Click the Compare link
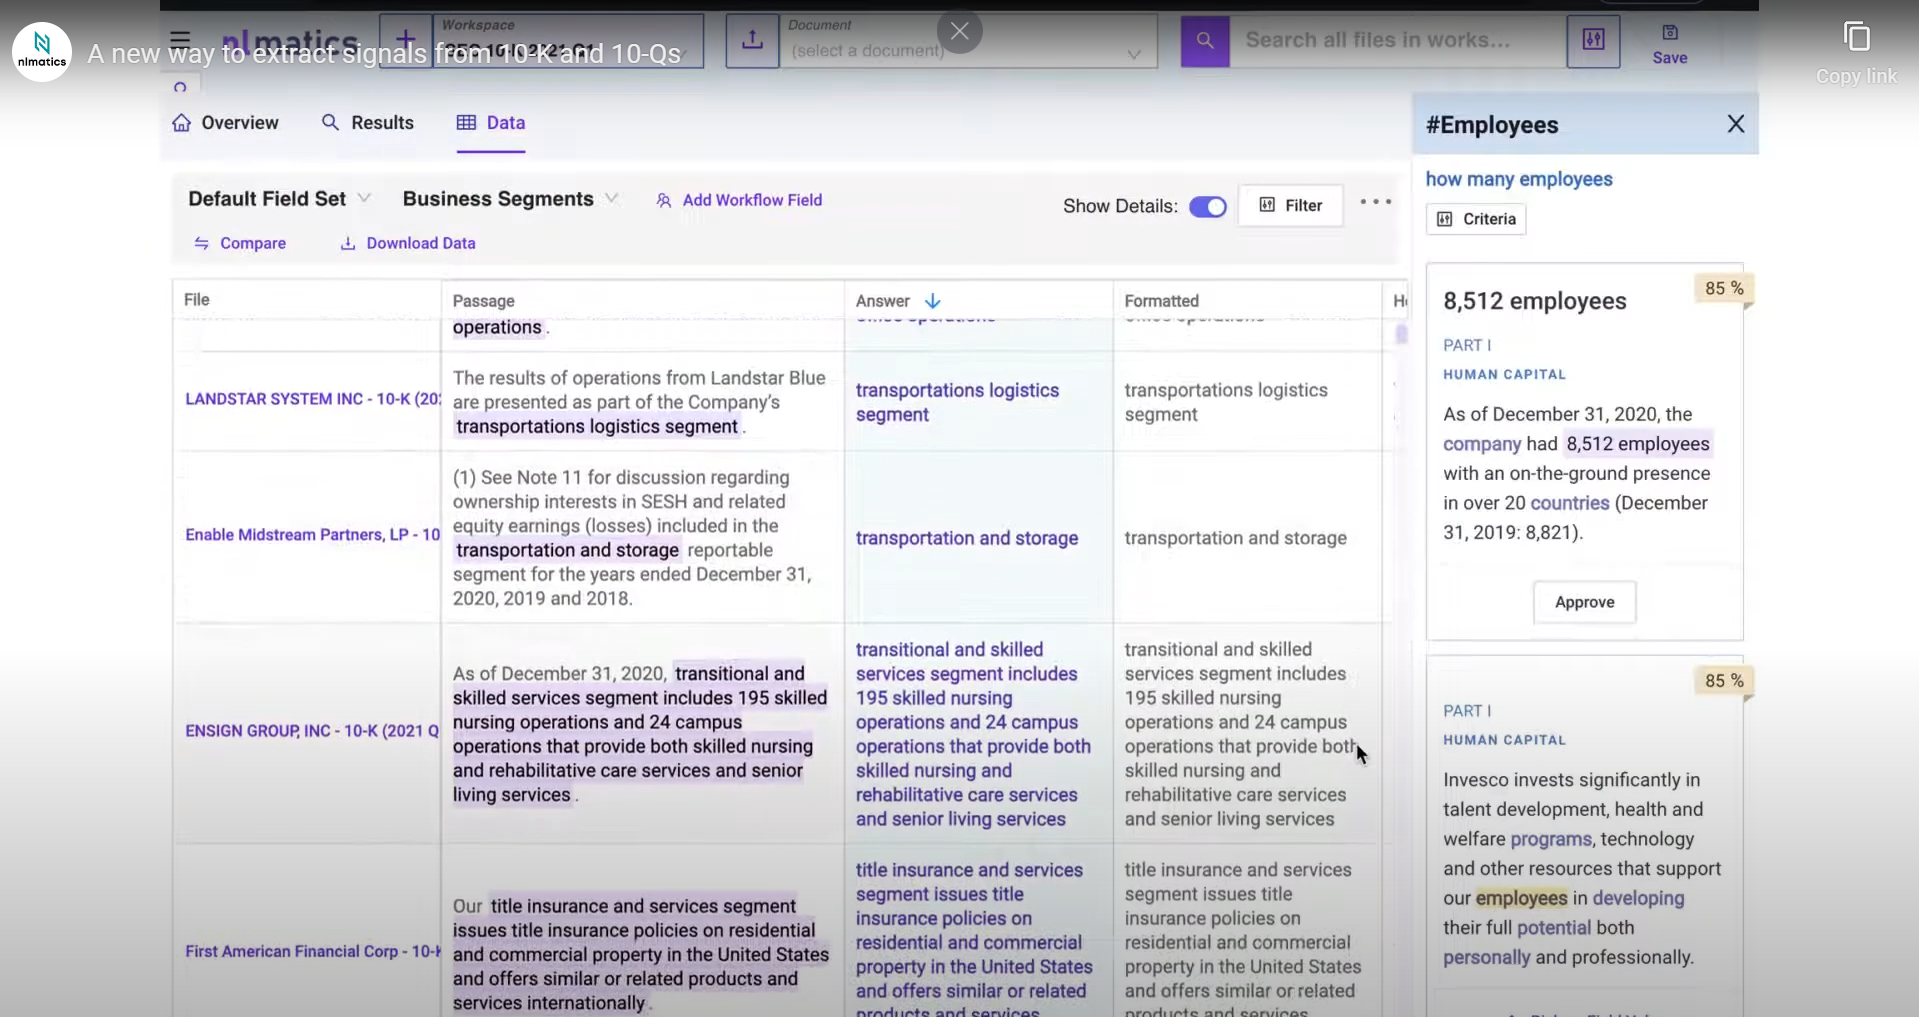The image size is (1919, 1017). pos(240,243)
